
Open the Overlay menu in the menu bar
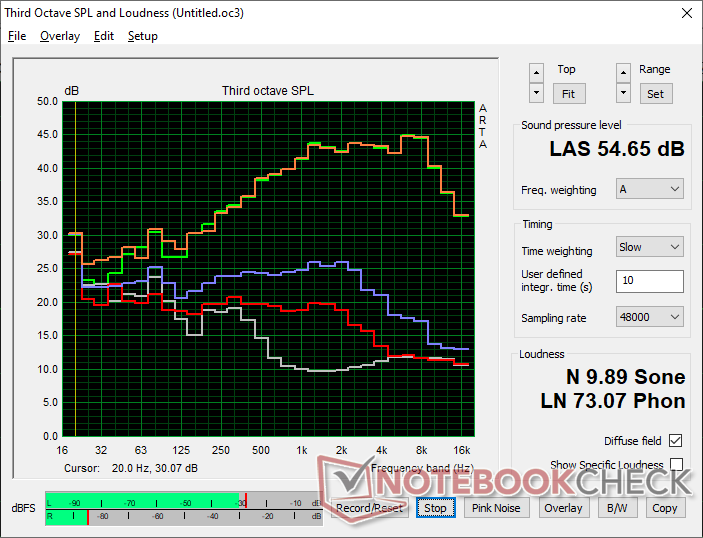coord(60,36)
